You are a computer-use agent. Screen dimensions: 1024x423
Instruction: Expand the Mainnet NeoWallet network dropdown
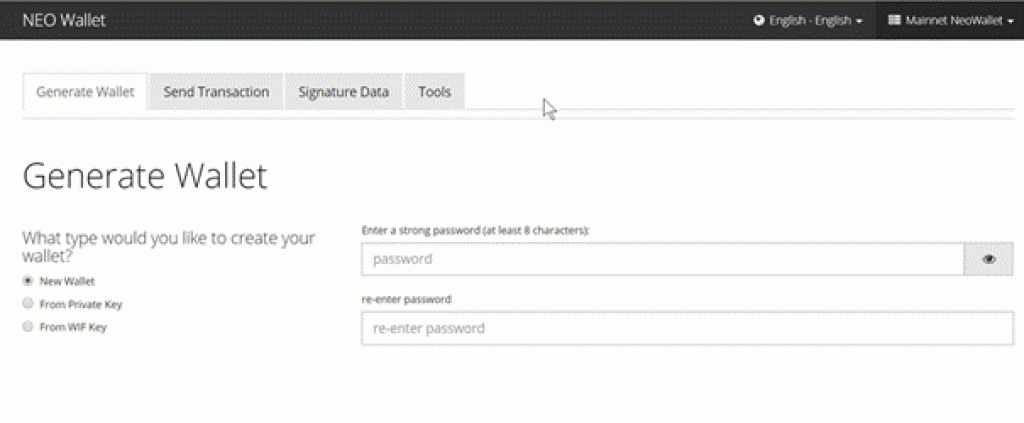tap(951, 20)
